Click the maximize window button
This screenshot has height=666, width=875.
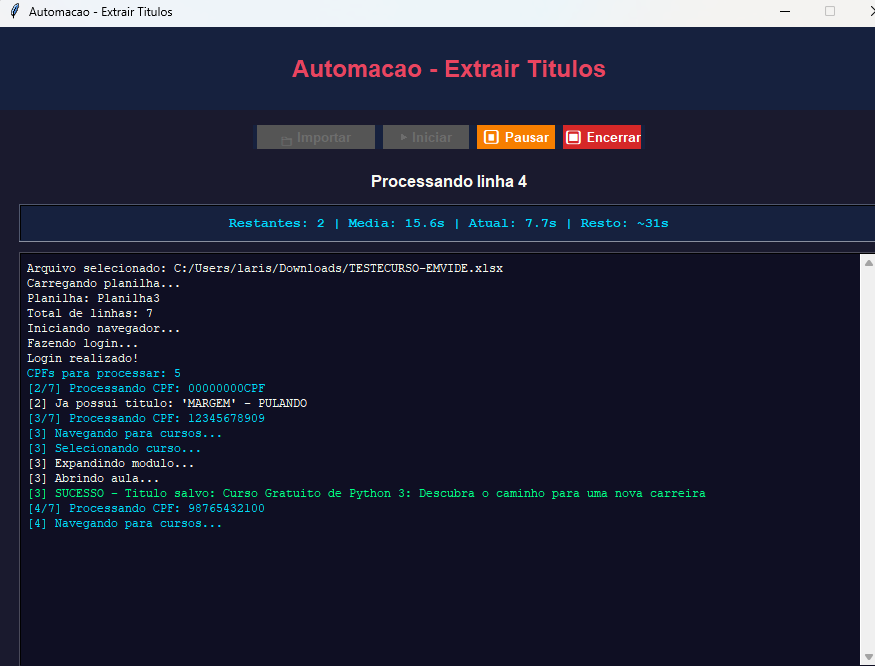tap(830, 11)
